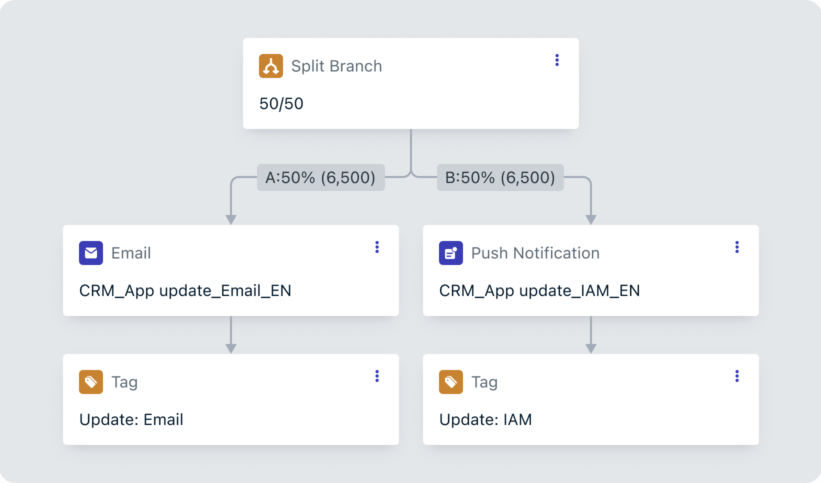Click the Push Notification node title
Image resolution: width=821 pixels, height=483 pixels.
(x=535, y=253)
